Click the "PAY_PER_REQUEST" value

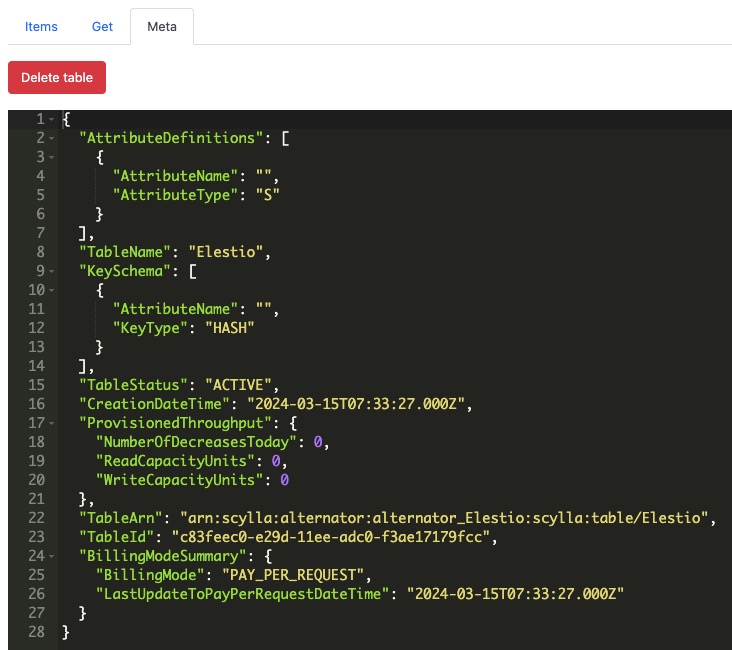[293, 575]
